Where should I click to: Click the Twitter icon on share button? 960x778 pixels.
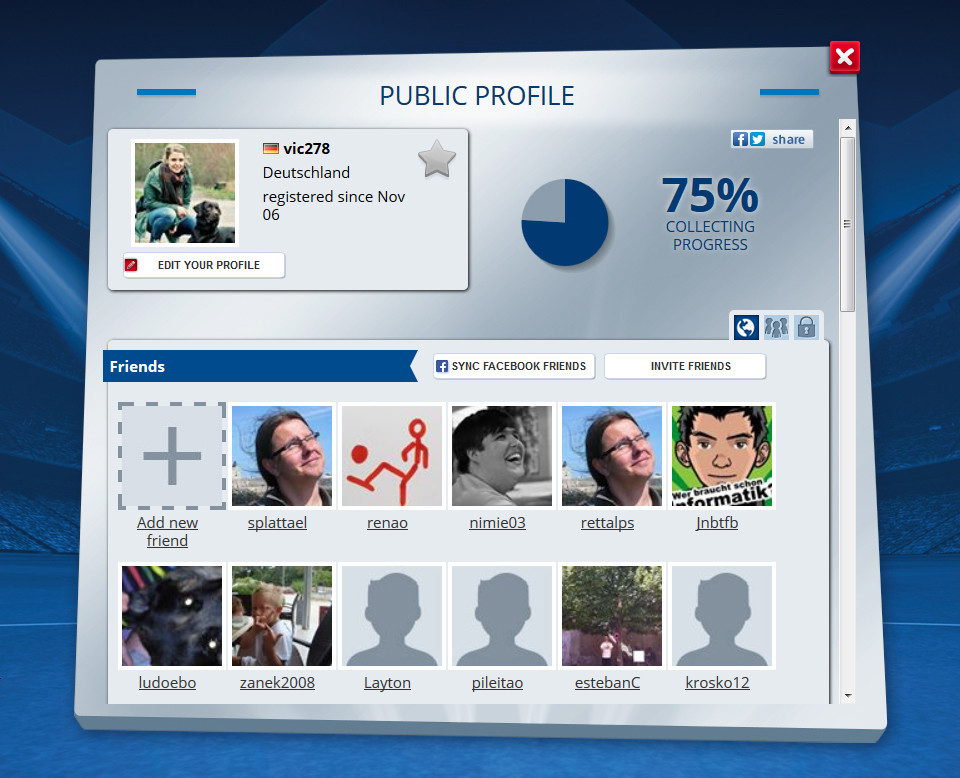pyautogui.click(x=757, y=140)
